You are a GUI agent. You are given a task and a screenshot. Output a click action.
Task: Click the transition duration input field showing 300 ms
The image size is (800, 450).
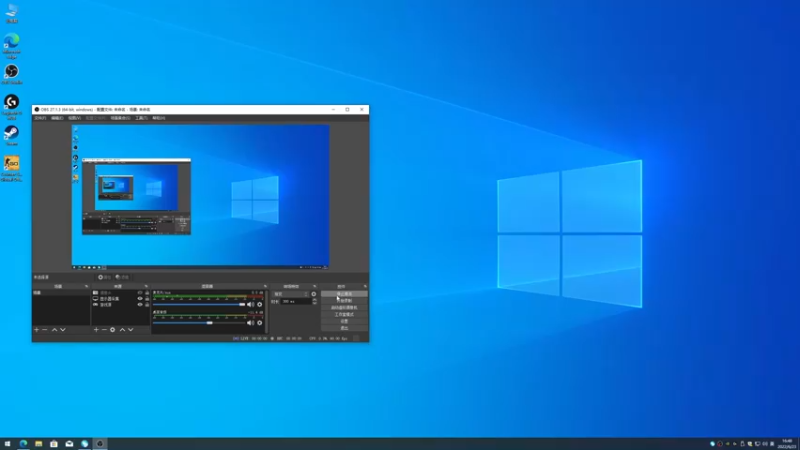pos(296,302)
